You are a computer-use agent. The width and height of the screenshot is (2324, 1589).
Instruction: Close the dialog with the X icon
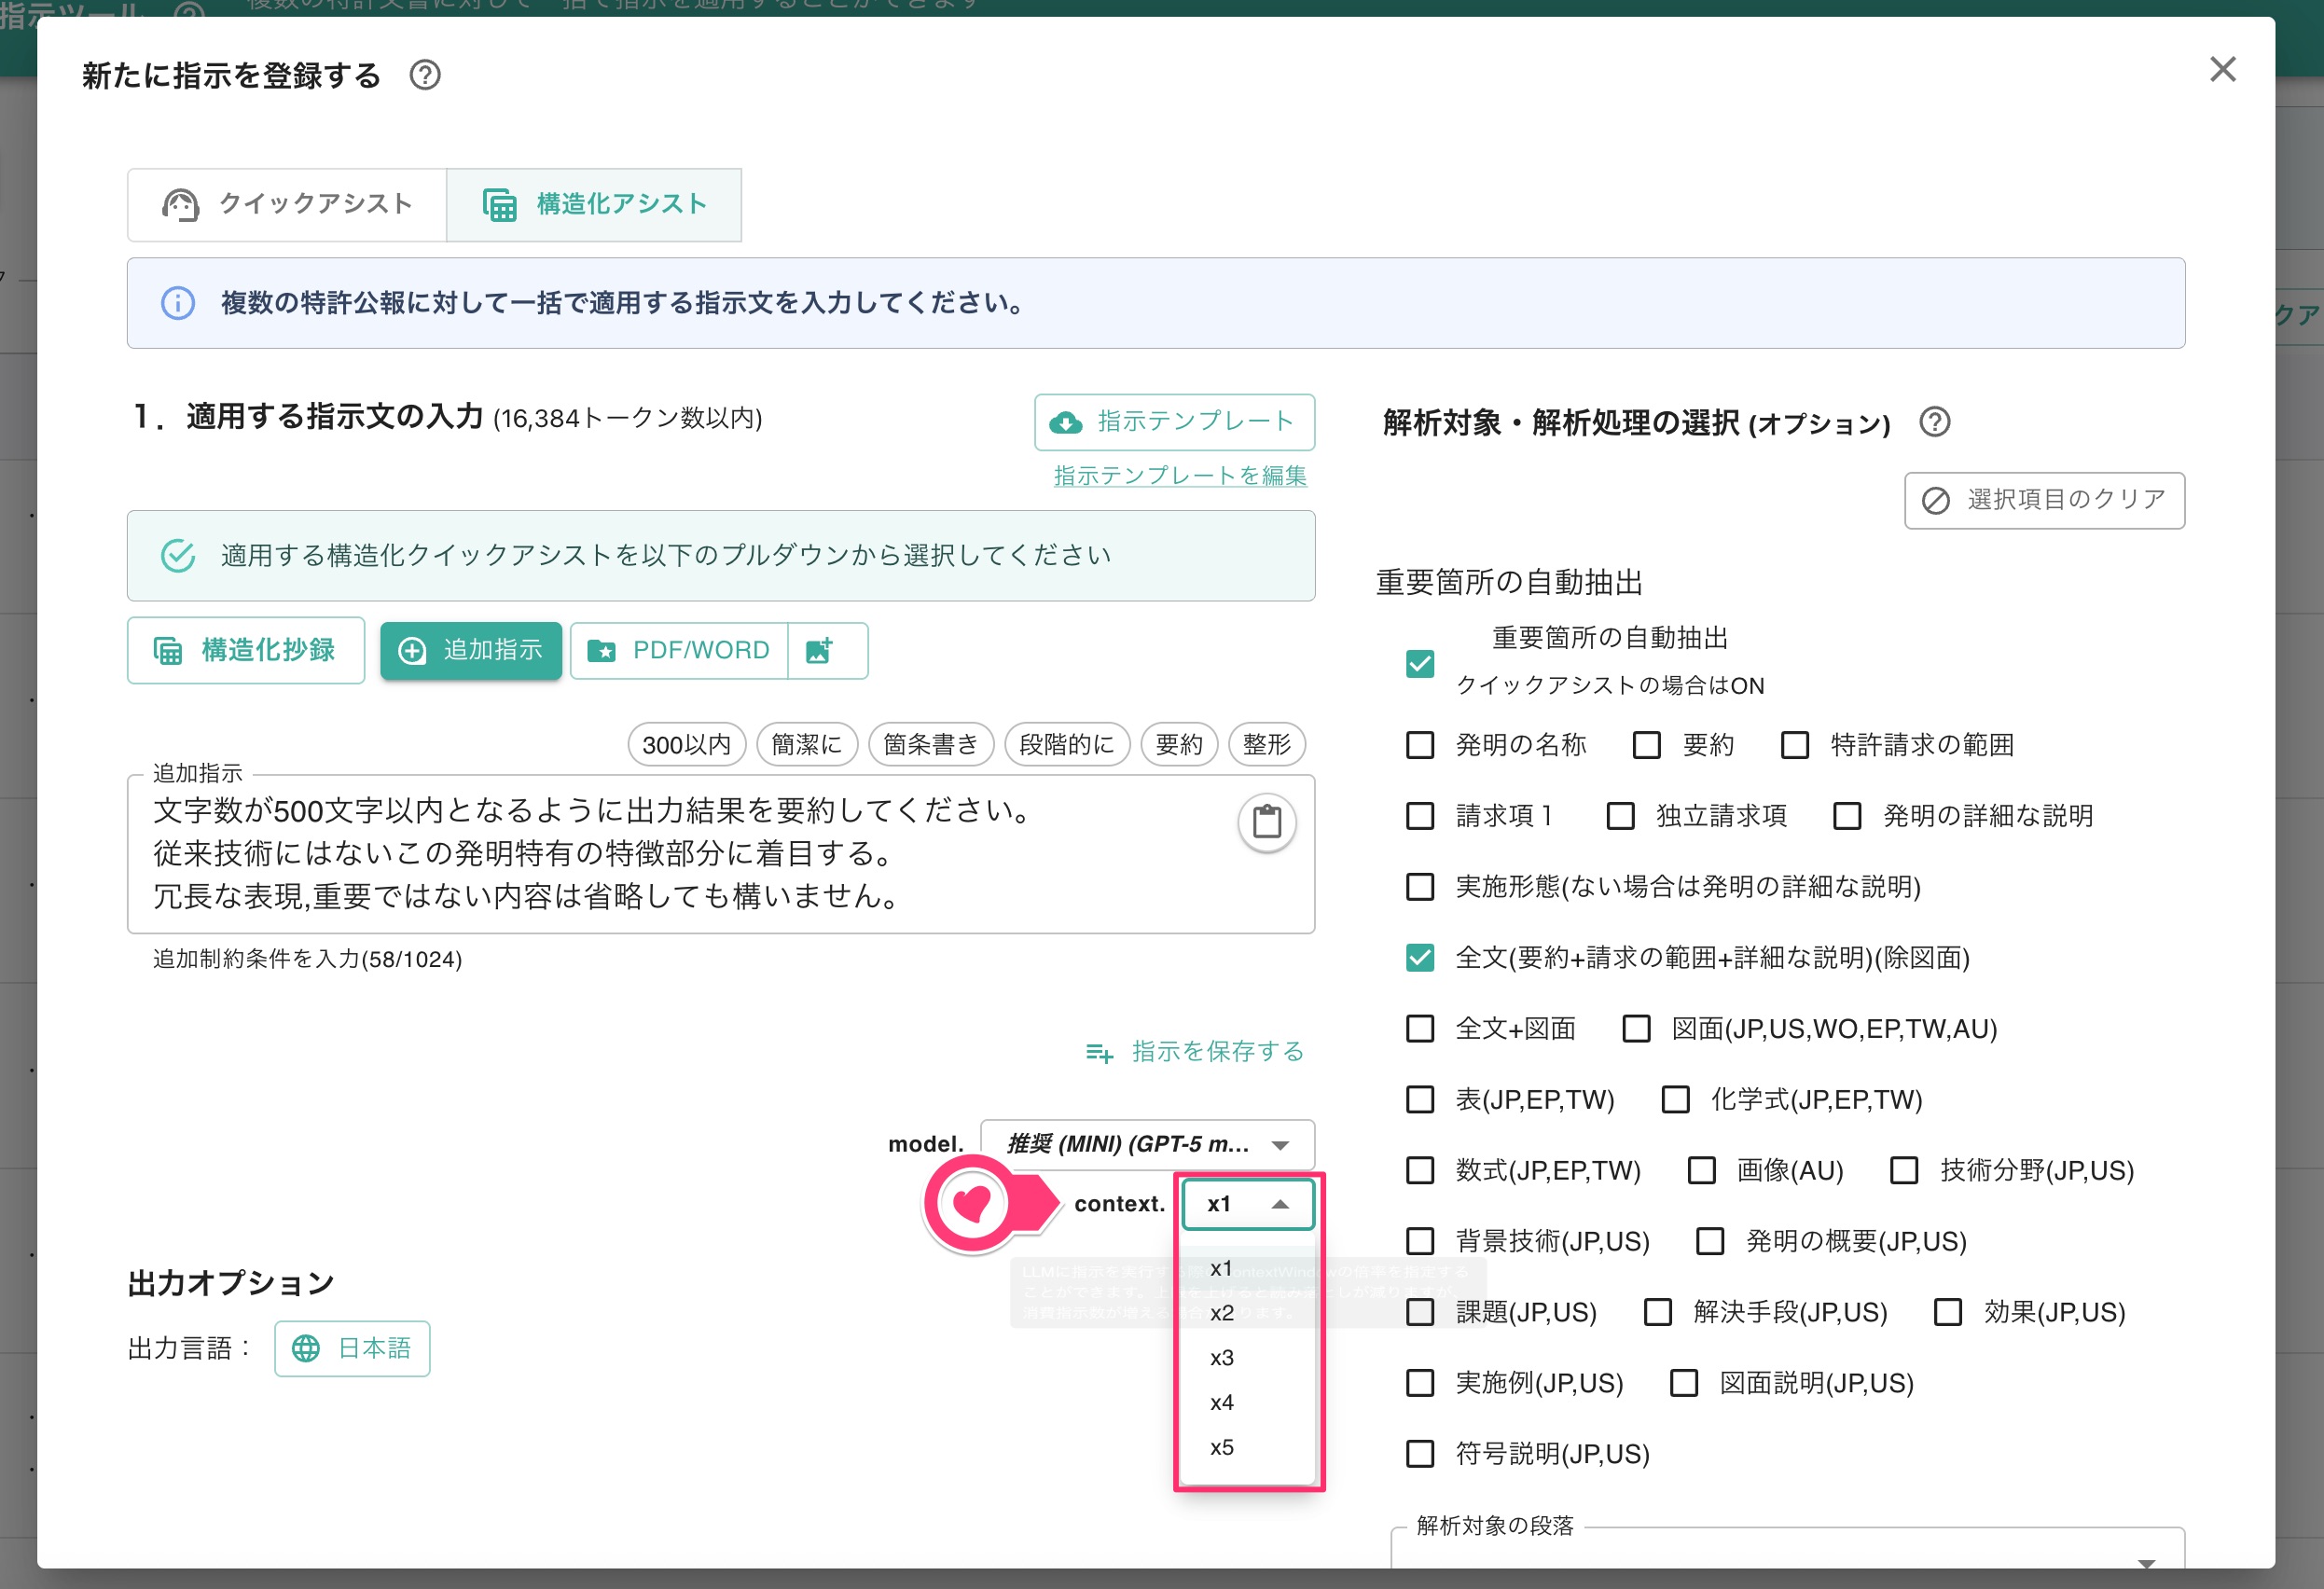coord(2222,69)
